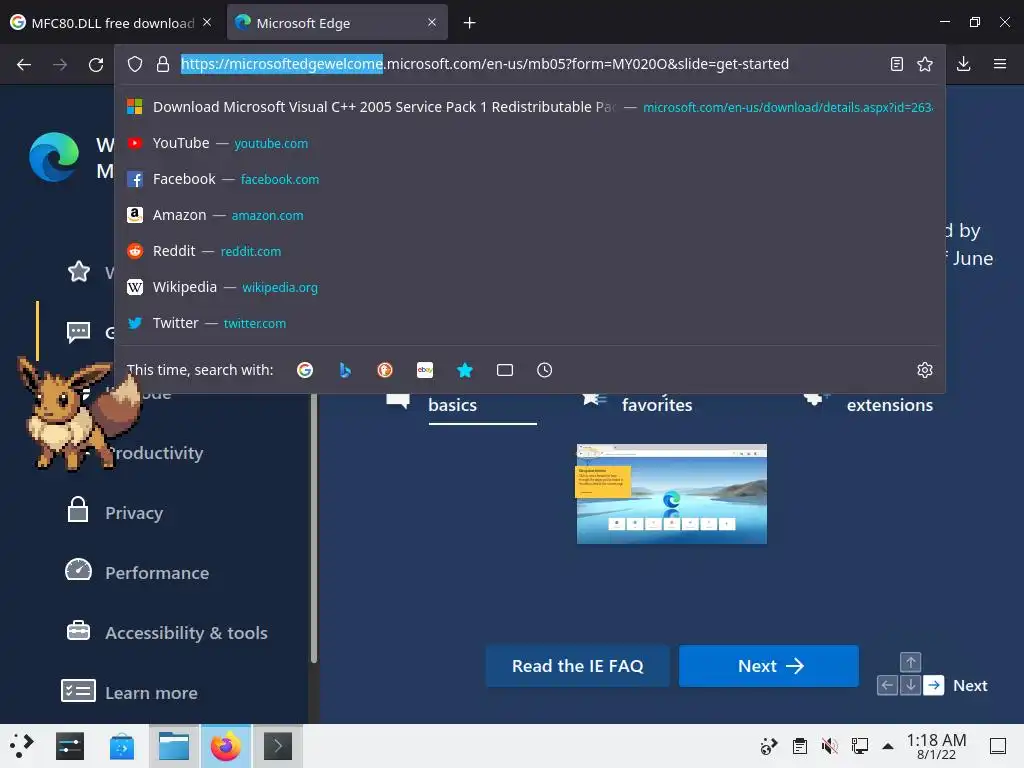The height and width of the screenshot is (768, 1024).
Task: Toggle reader view in the address bar
Action: click(x=897, y=64)
